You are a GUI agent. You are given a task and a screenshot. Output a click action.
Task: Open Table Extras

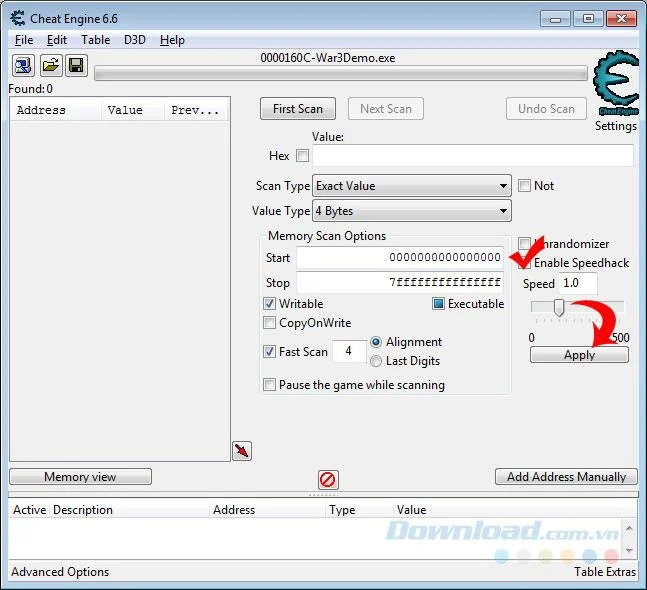point(605,572)
